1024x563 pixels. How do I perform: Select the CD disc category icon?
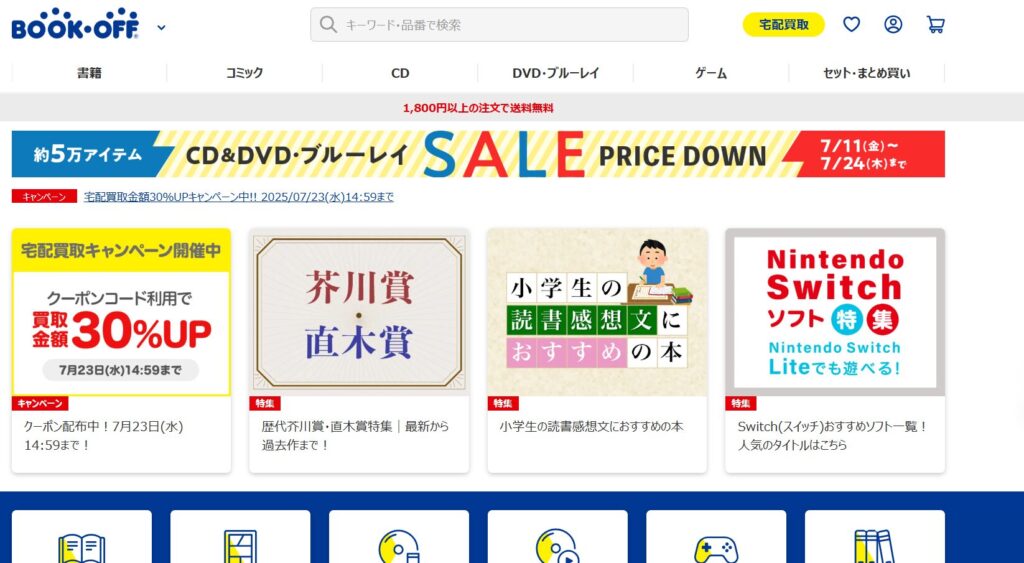(x=399, y=547)
